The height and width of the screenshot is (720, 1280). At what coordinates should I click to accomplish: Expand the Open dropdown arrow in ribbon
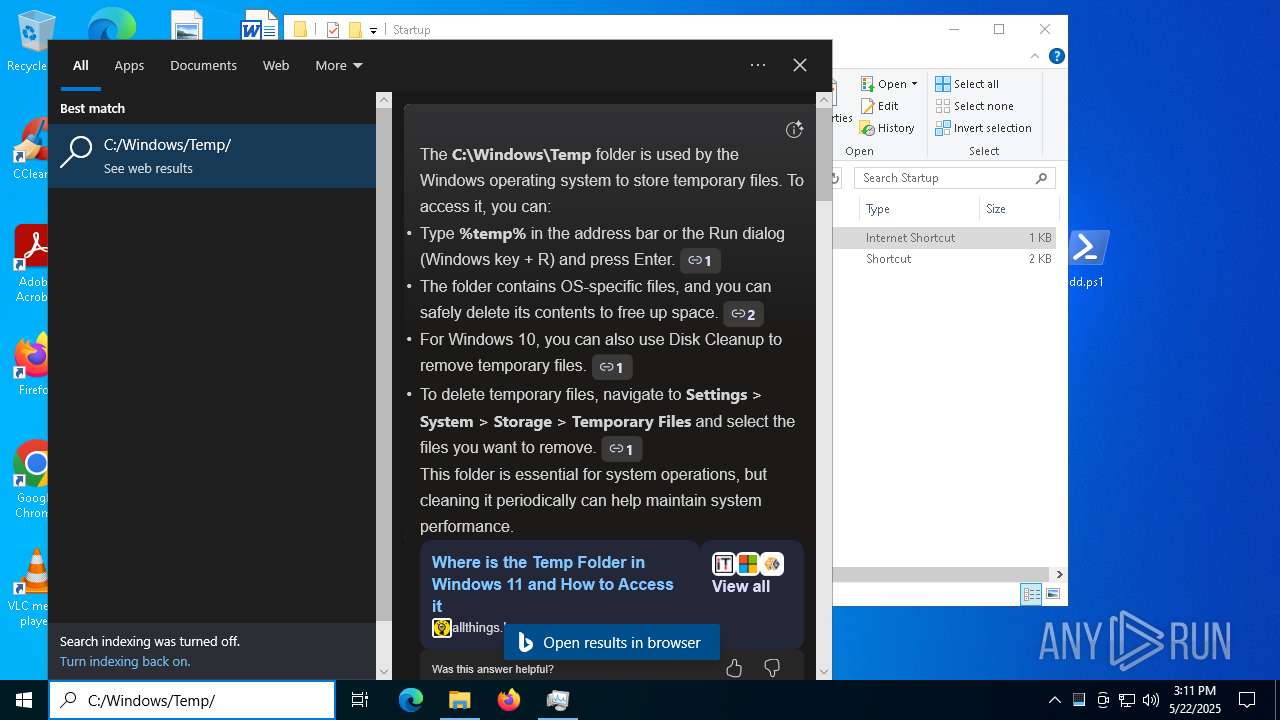(914, 84)
